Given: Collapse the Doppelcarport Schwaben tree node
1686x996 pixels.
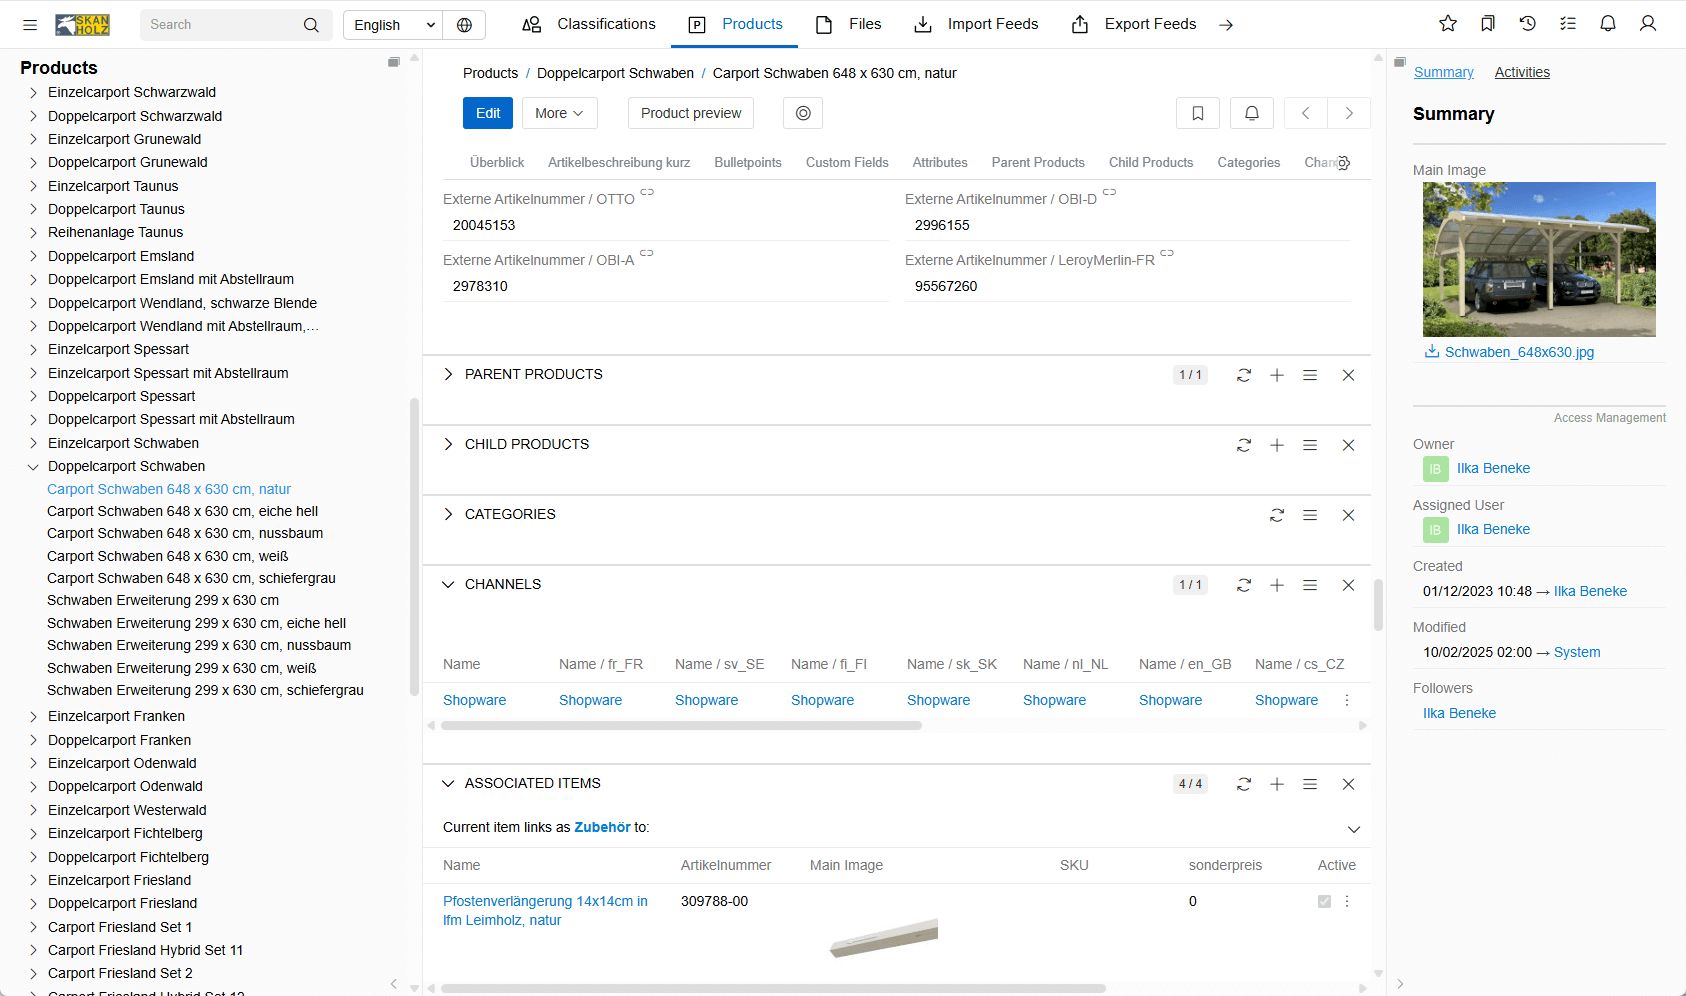Looking at the screenshot, I should 33,467.
